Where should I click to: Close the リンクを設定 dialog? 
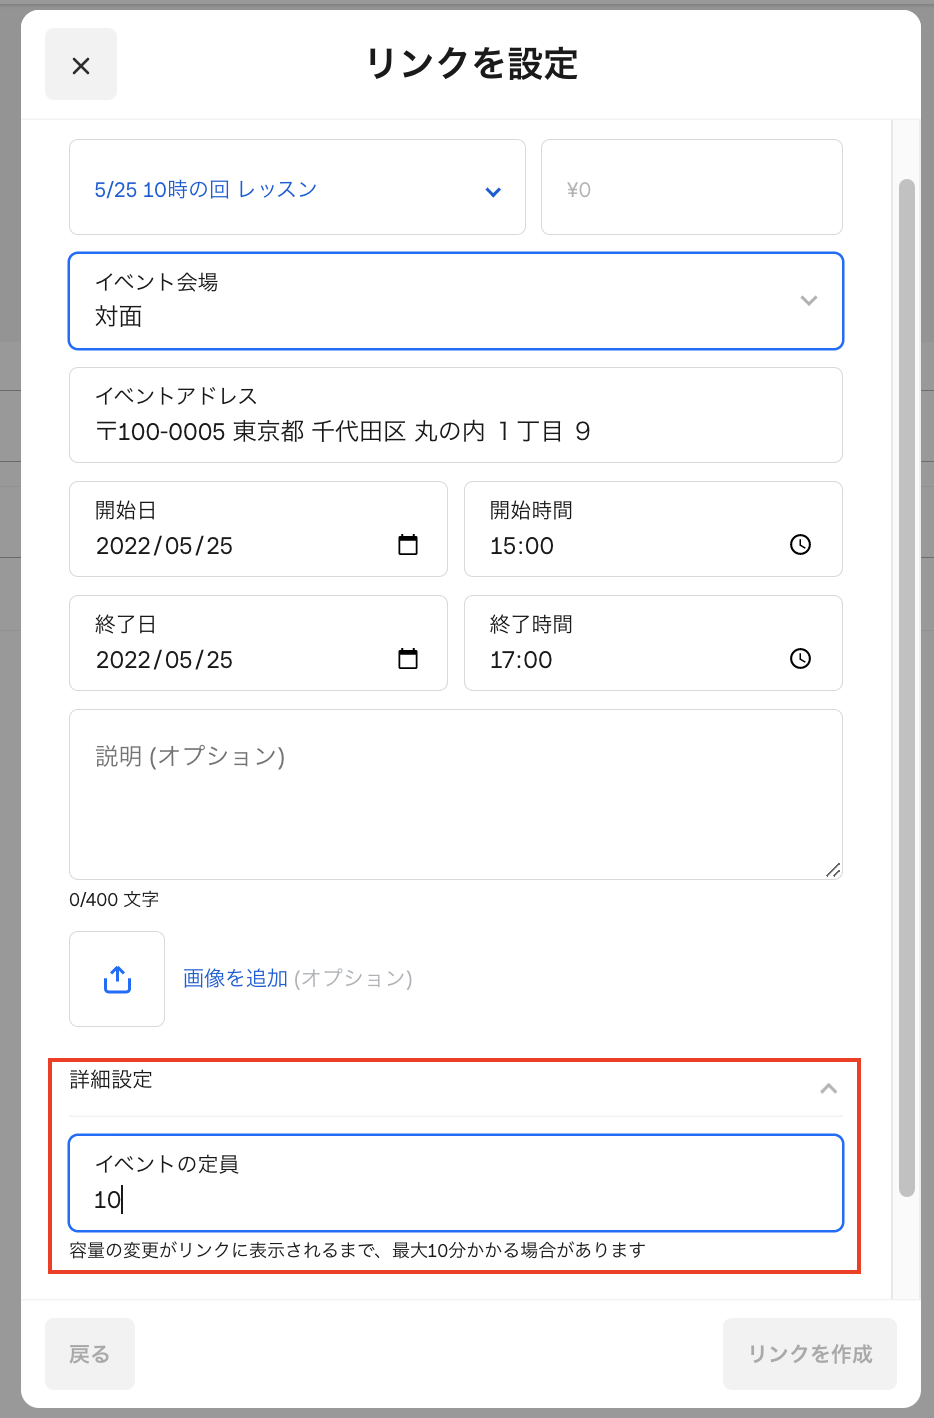point(81,63)
